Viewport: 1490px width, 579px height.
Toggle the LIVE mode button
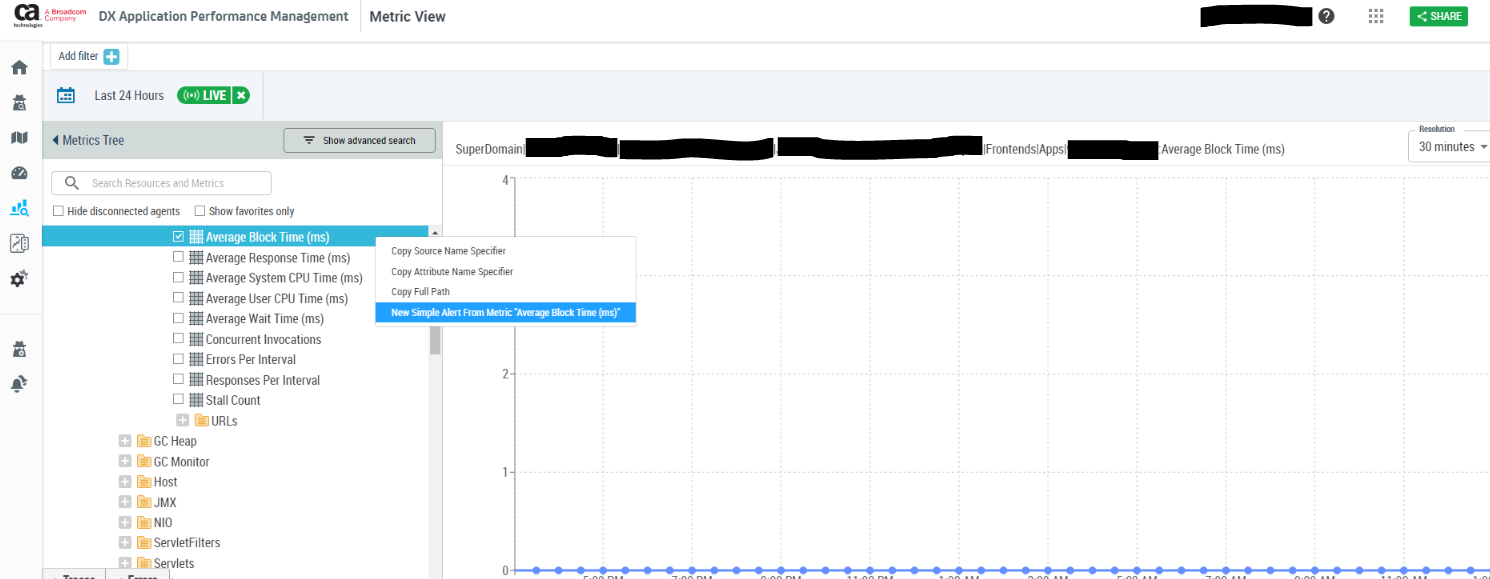click(205, 95)
